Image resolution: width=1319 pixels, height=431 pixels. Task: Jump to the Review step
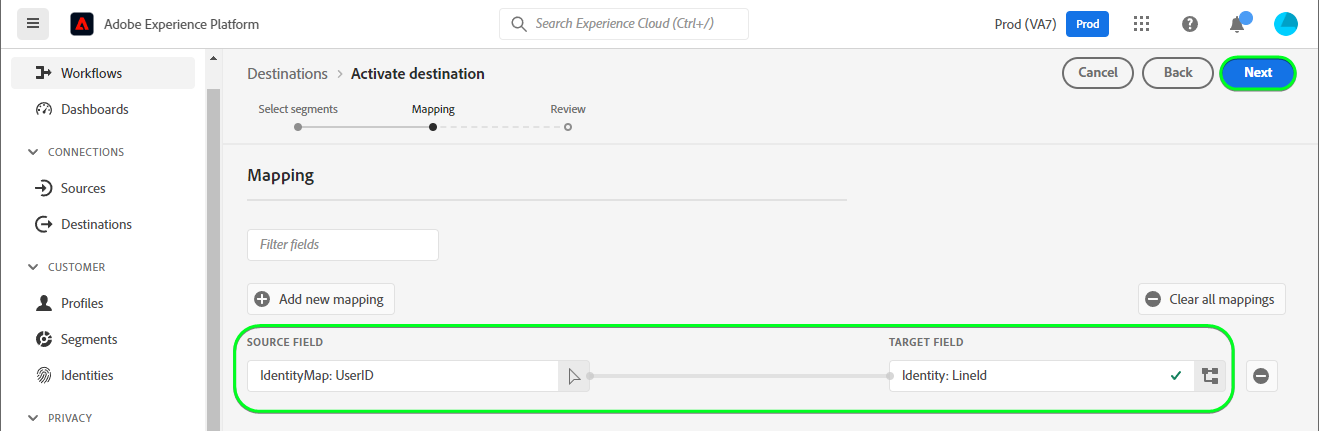coord(567,127)
